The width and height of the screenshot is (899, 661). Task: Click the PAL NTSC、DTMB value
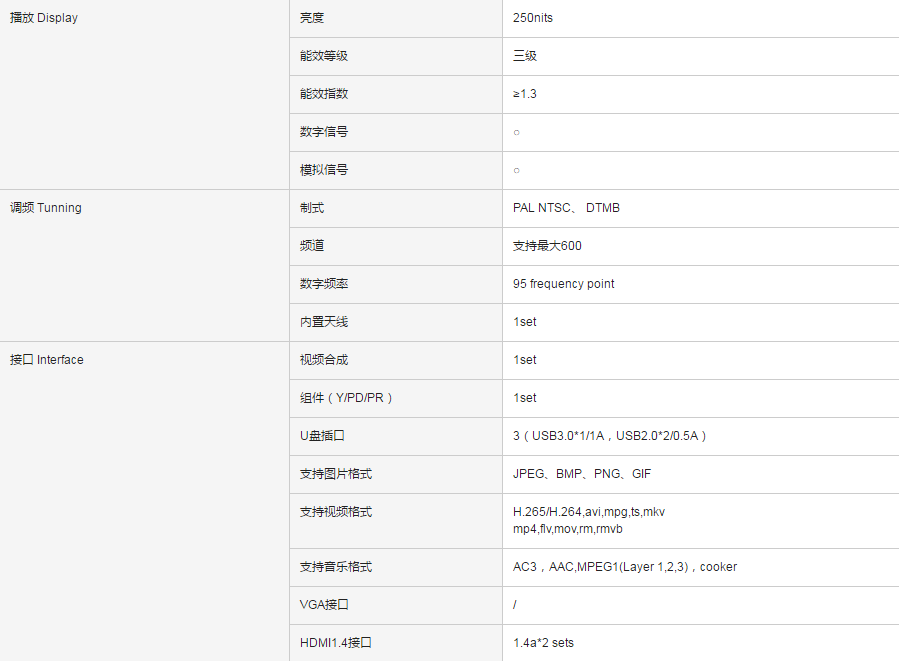566,208
